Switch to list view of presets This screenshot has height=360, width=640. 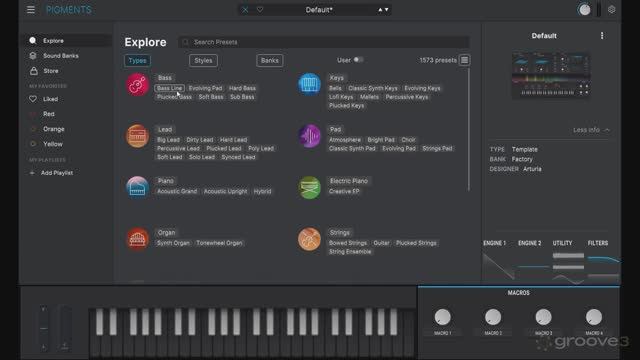coord(464,60)
